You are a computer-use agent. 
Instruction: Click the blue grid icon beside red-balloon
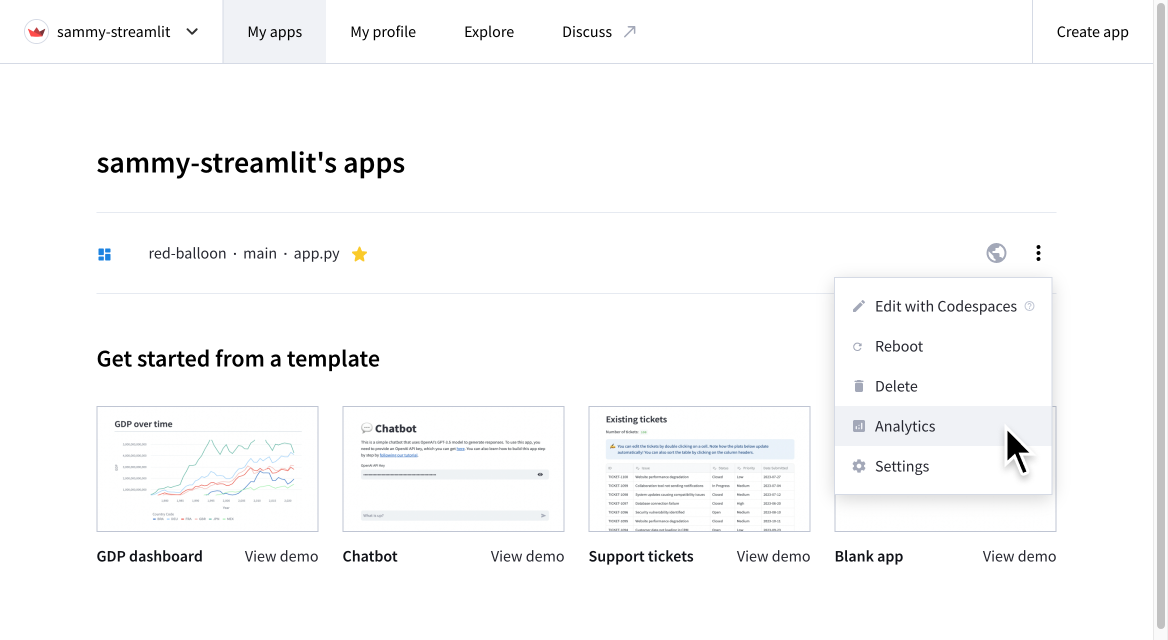coord(104,253)
